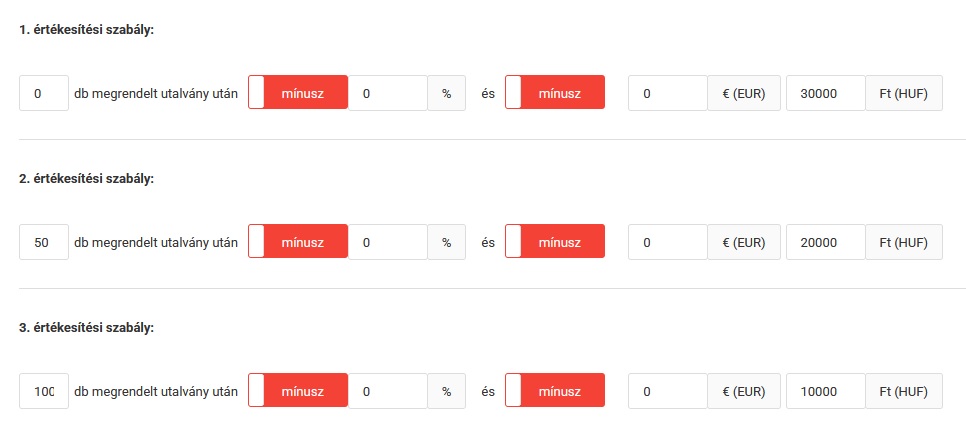Viewport: 966px width, 423px height.
Task: Click rule 3 quantity field showing 100
Action: pos(44,391)
